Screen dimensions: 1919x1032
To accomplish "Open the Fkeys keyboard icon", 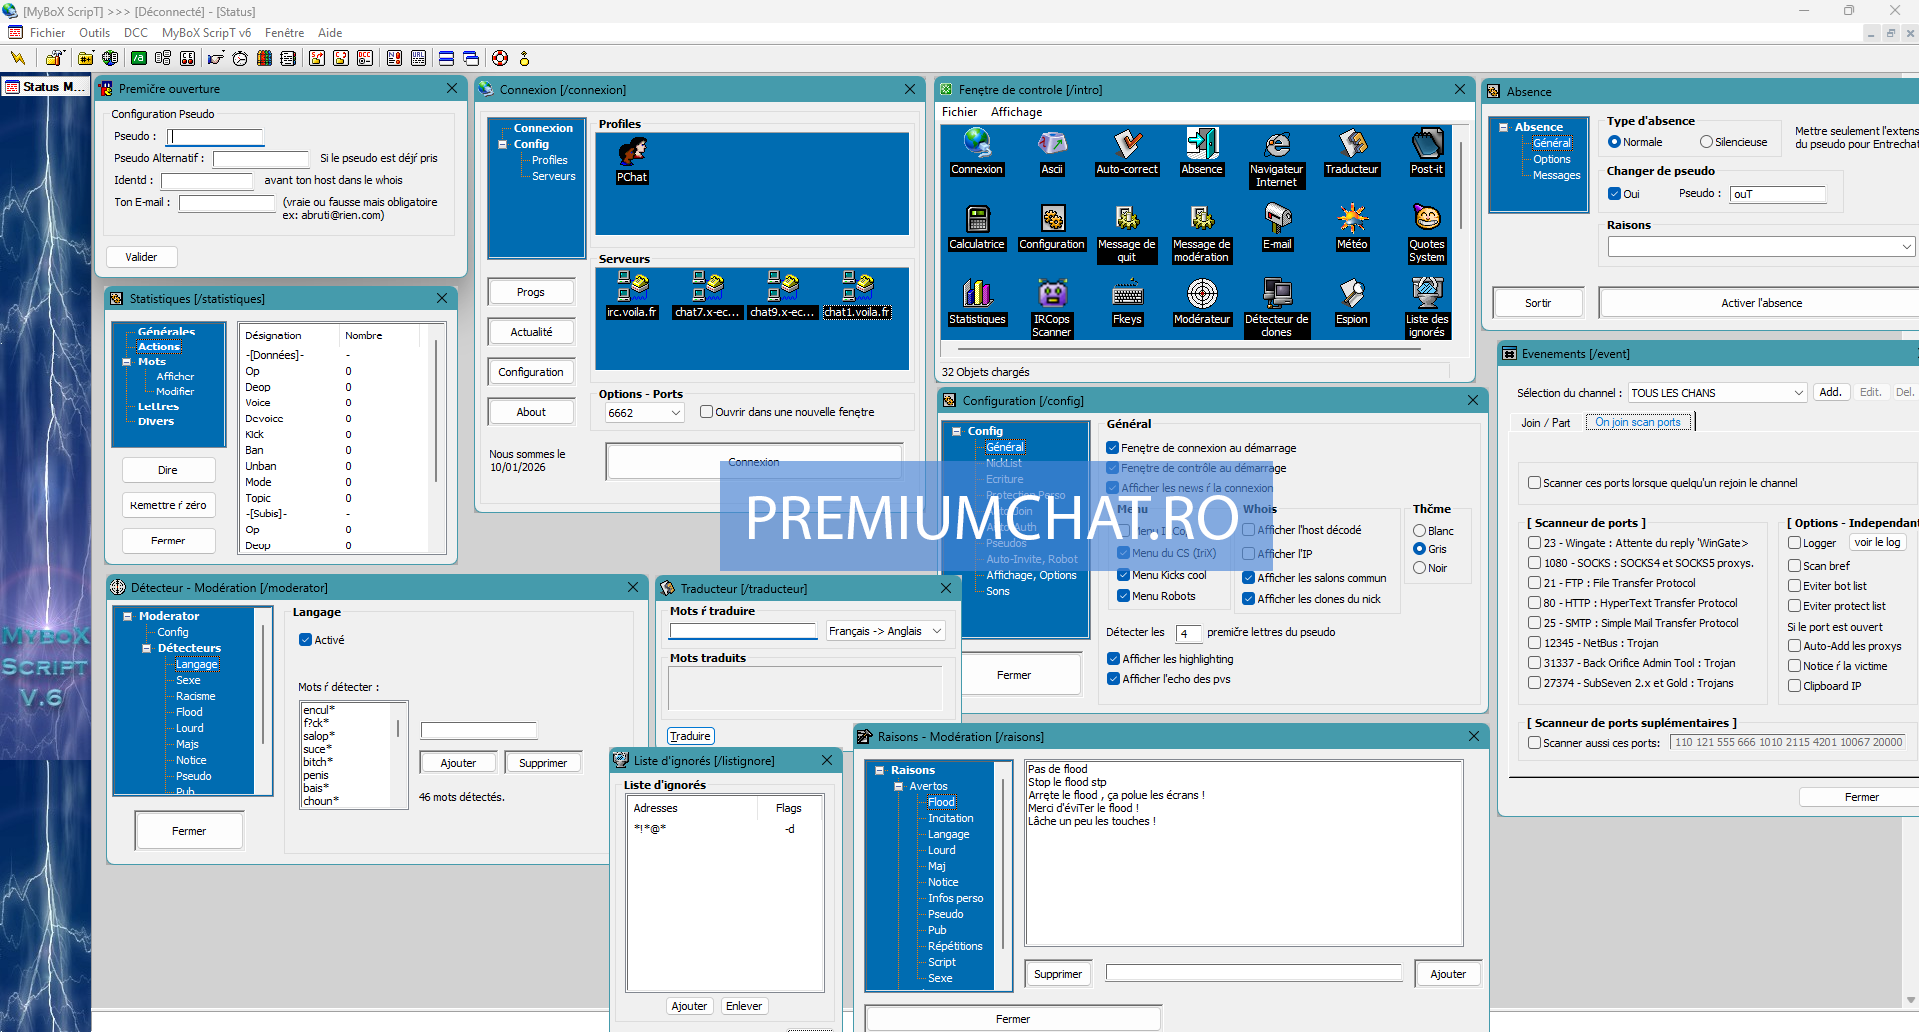I will 1127,302.
